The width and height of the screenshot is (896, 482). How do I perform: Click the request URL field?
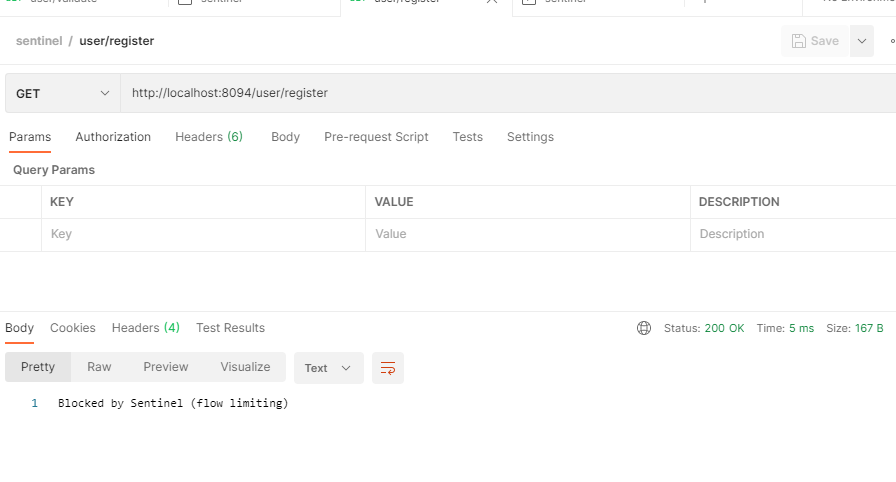pyautogui.click(x=508, y=93)
